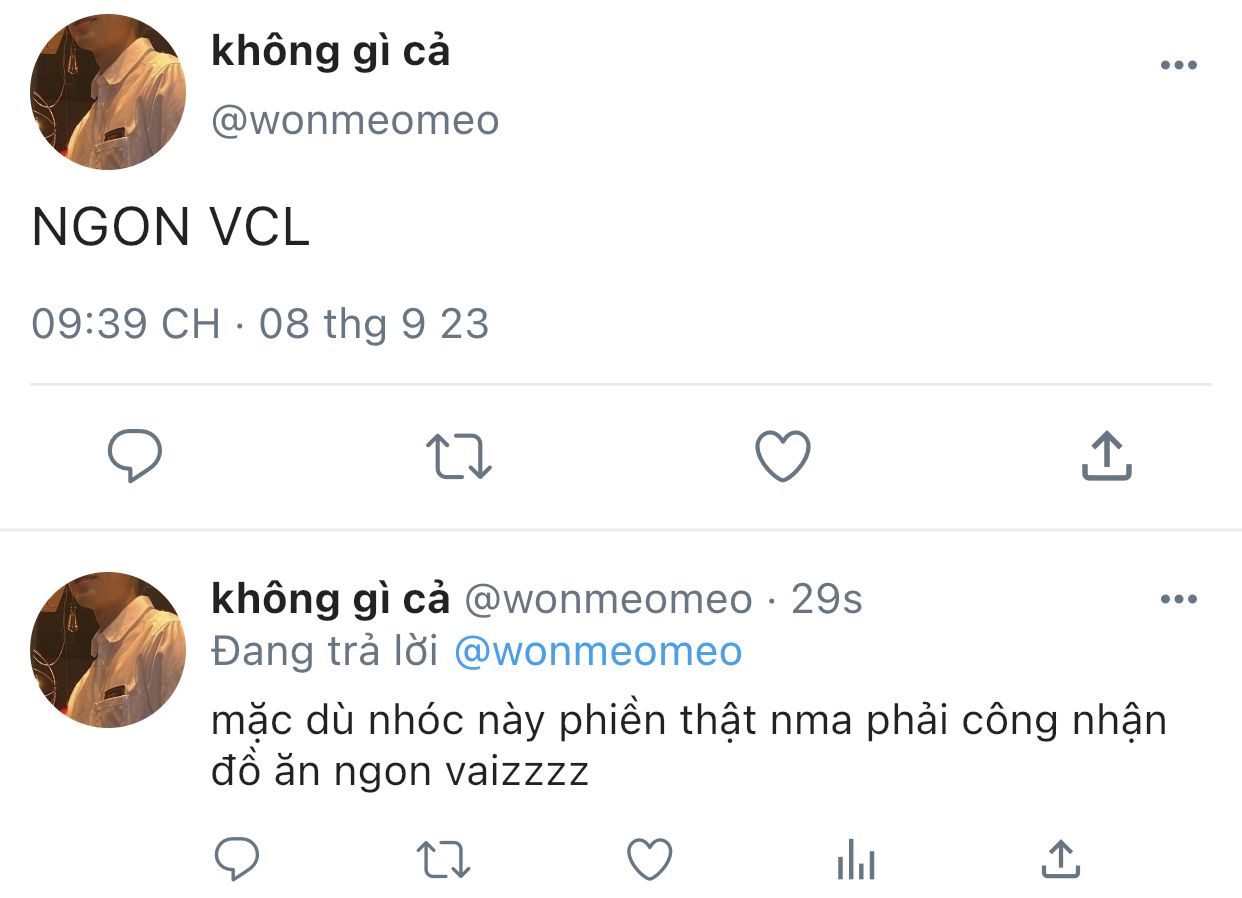This screenshot has height=898, width=1242.
Task: Share the 'đồ ăn ngon' reply tweet
Action: (x=1061, y=858)
